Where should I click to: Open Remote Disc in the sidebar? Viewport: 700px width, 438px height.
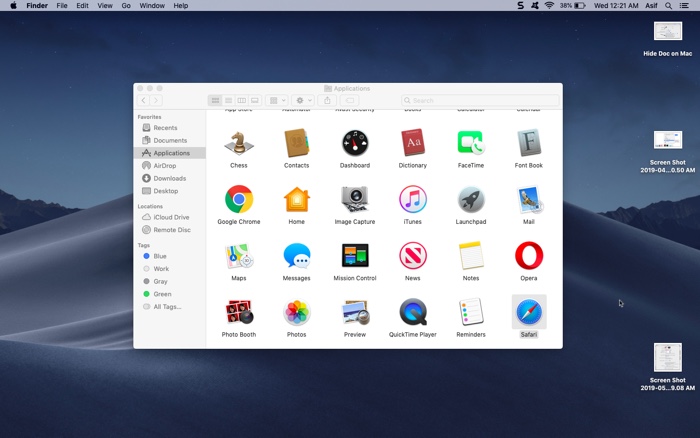coord(170,229)
